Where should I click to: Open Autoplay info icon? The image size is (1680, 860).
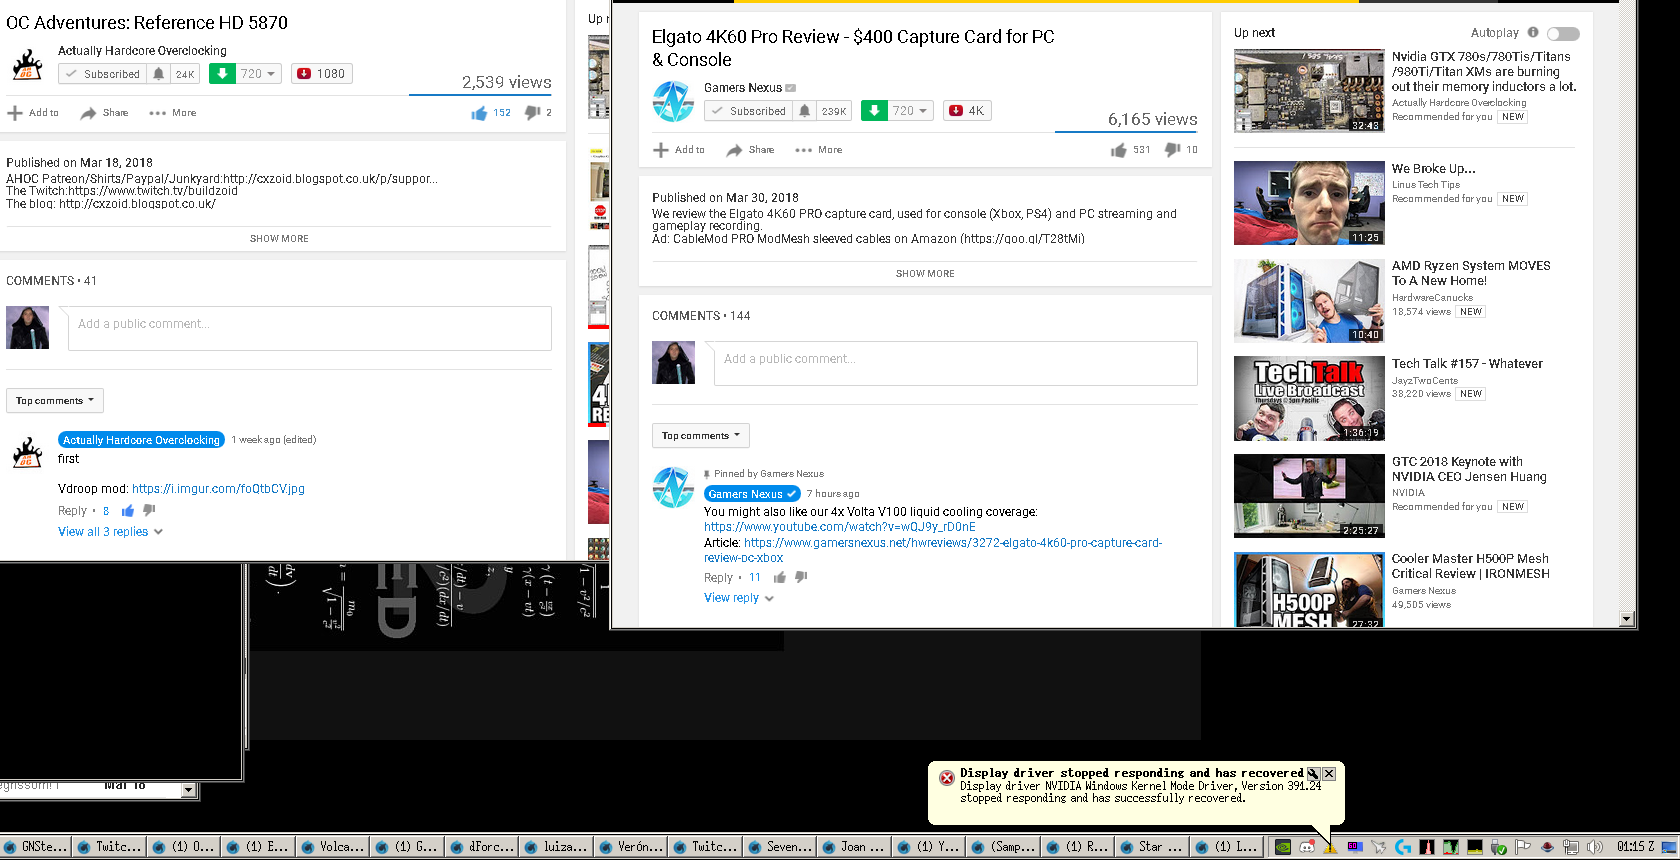point(1533,32)
